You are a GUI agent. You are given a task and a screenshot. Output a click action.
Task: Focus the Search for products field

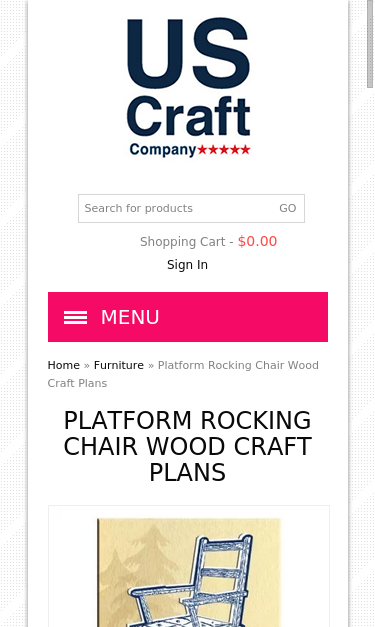[x=176, y=208]
